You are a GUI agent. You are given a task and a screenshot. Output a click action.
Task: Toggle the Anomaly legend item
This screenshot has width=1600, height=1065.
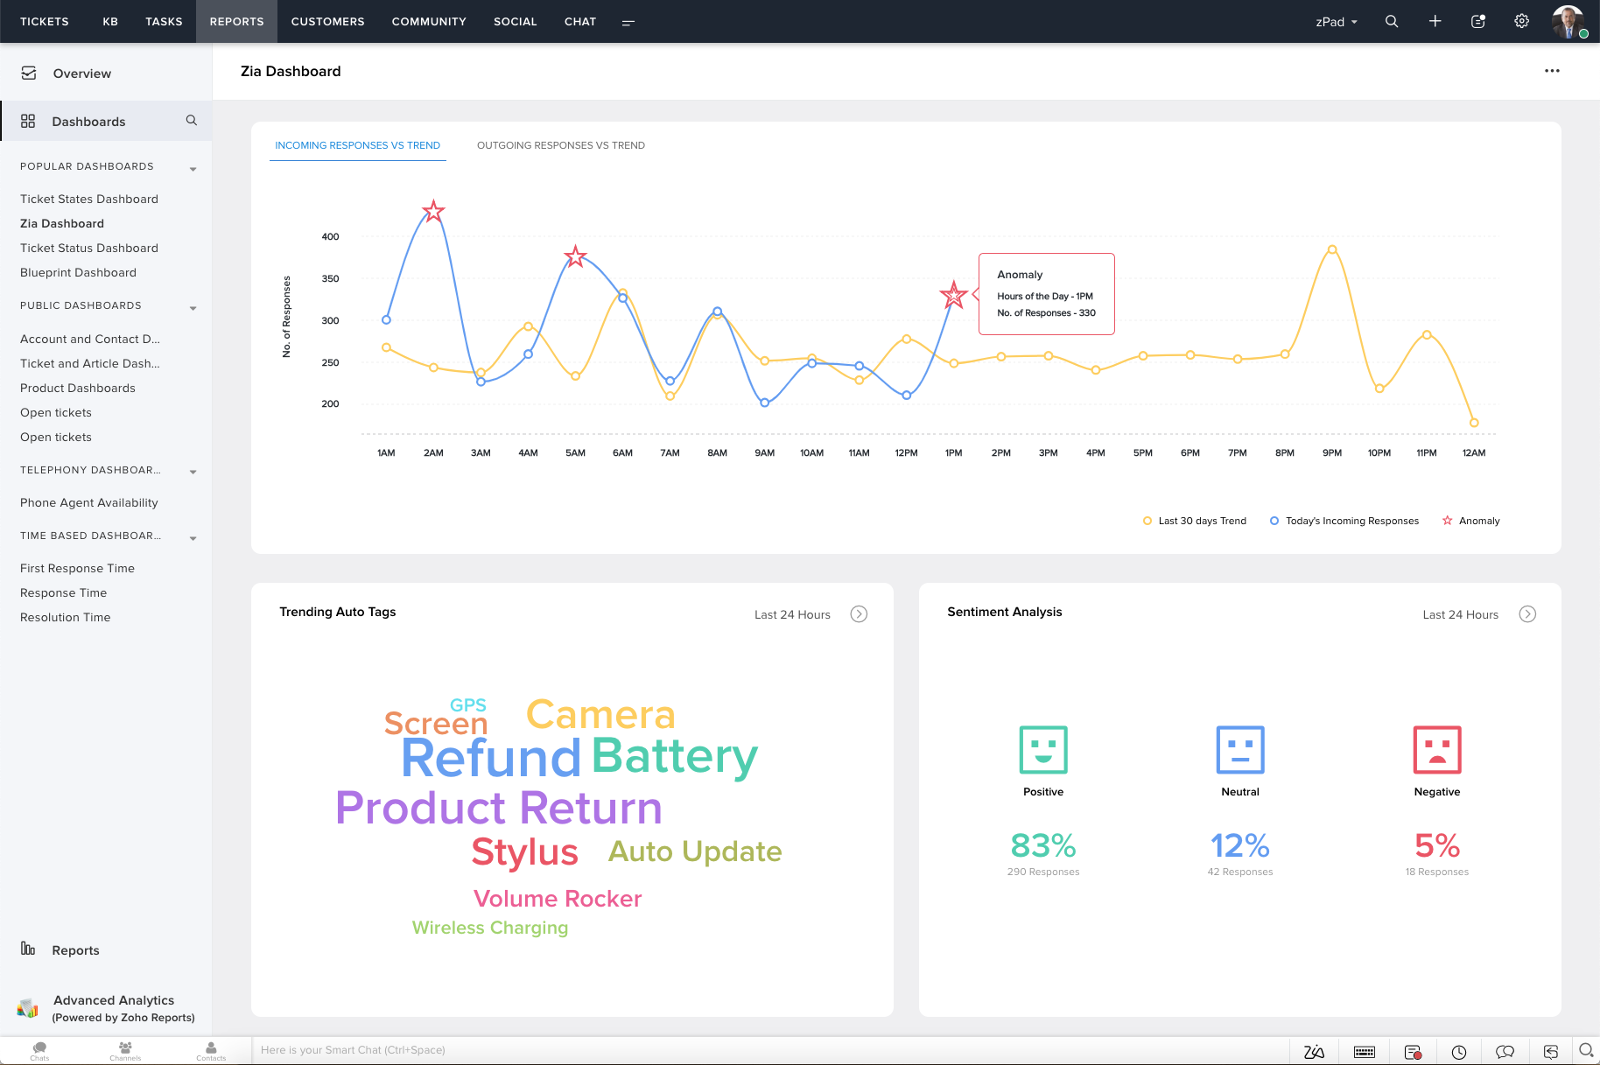click(x=1471, y=521)
